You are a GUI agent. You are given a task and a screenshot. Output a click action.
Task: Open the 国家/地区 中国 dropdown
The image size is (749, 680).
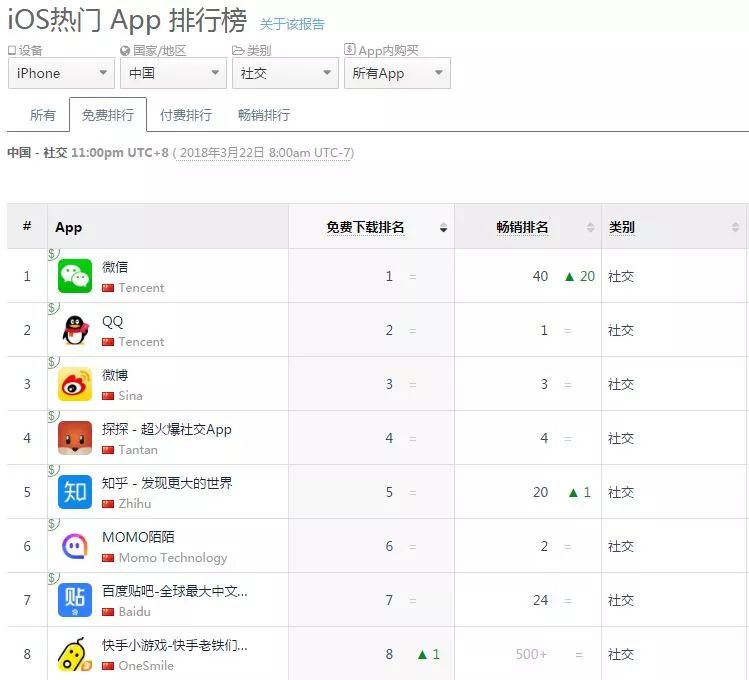(173, 73)
